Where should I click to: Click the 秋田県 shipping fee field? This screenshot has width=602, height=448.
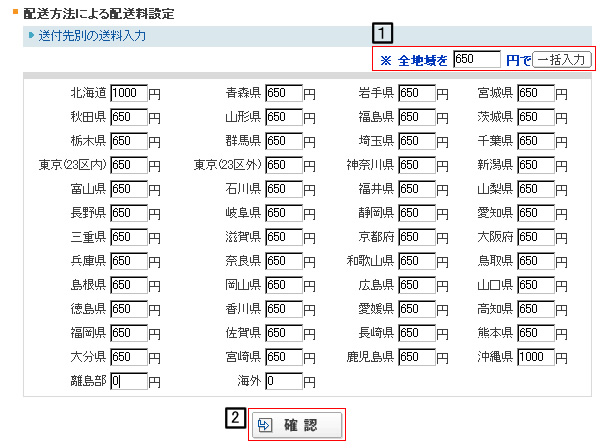[129, 117]
